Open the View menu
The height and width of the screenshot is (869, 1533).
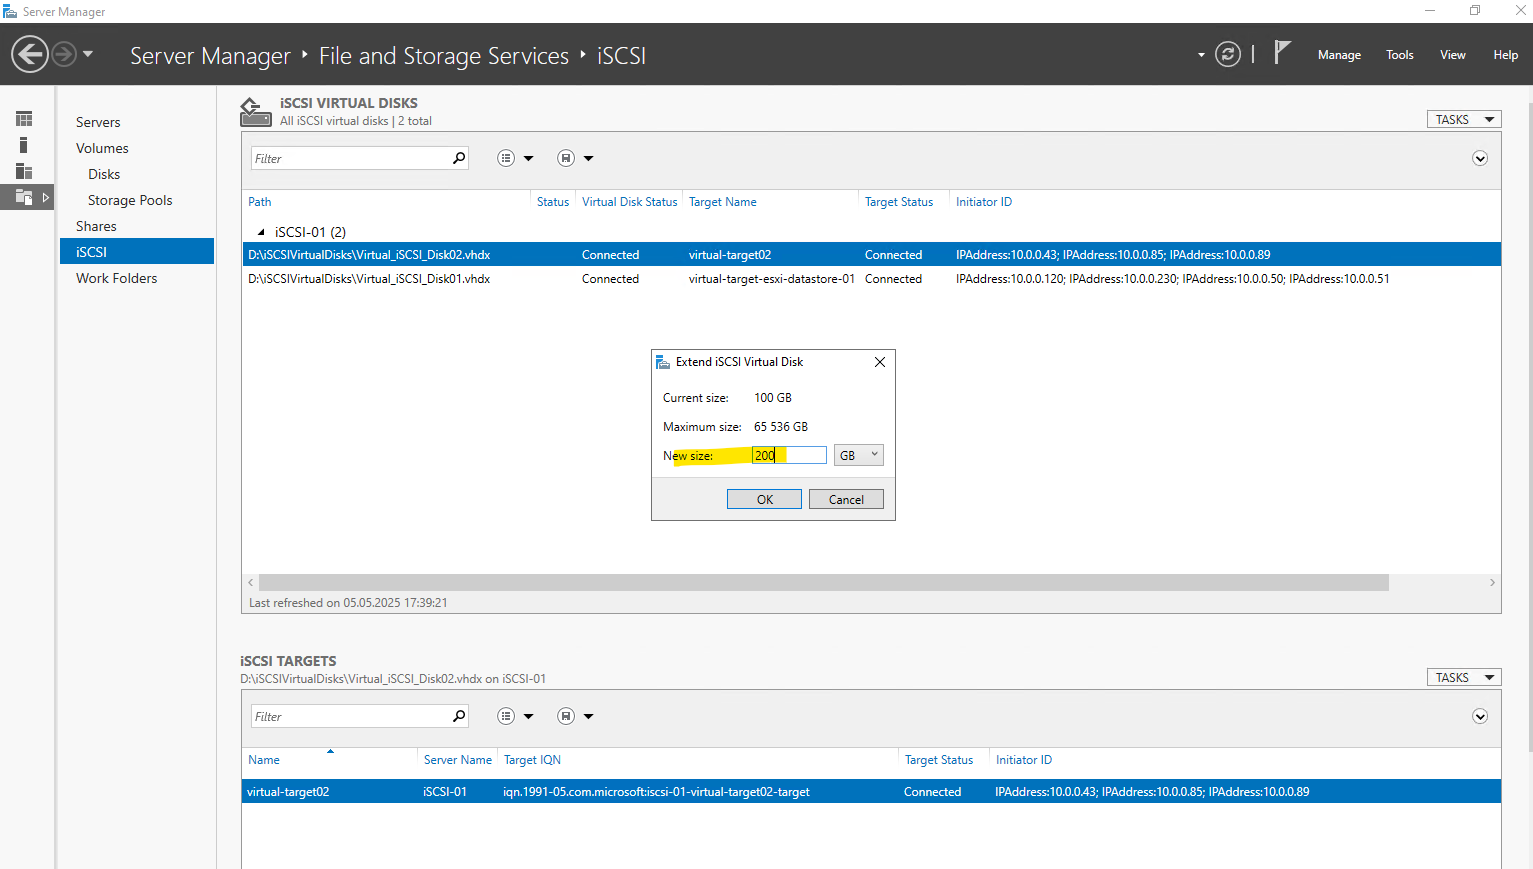coord(1452,55)
